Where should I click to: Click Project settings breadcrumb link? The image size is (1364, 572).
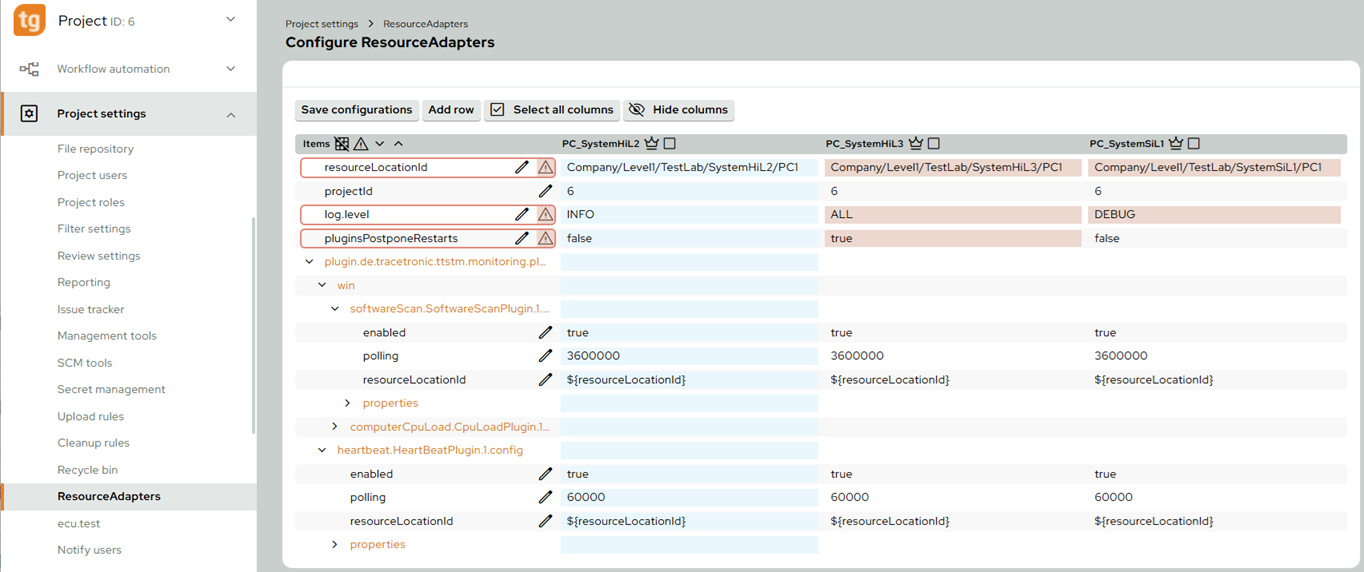pos(322,24)
